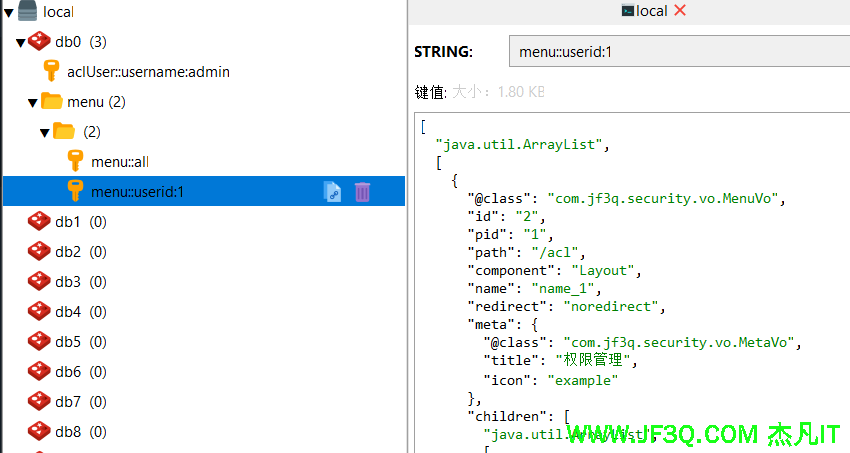Select the menu::all key
The height and width of the screenshot is (453, 850).
point(120,161)
